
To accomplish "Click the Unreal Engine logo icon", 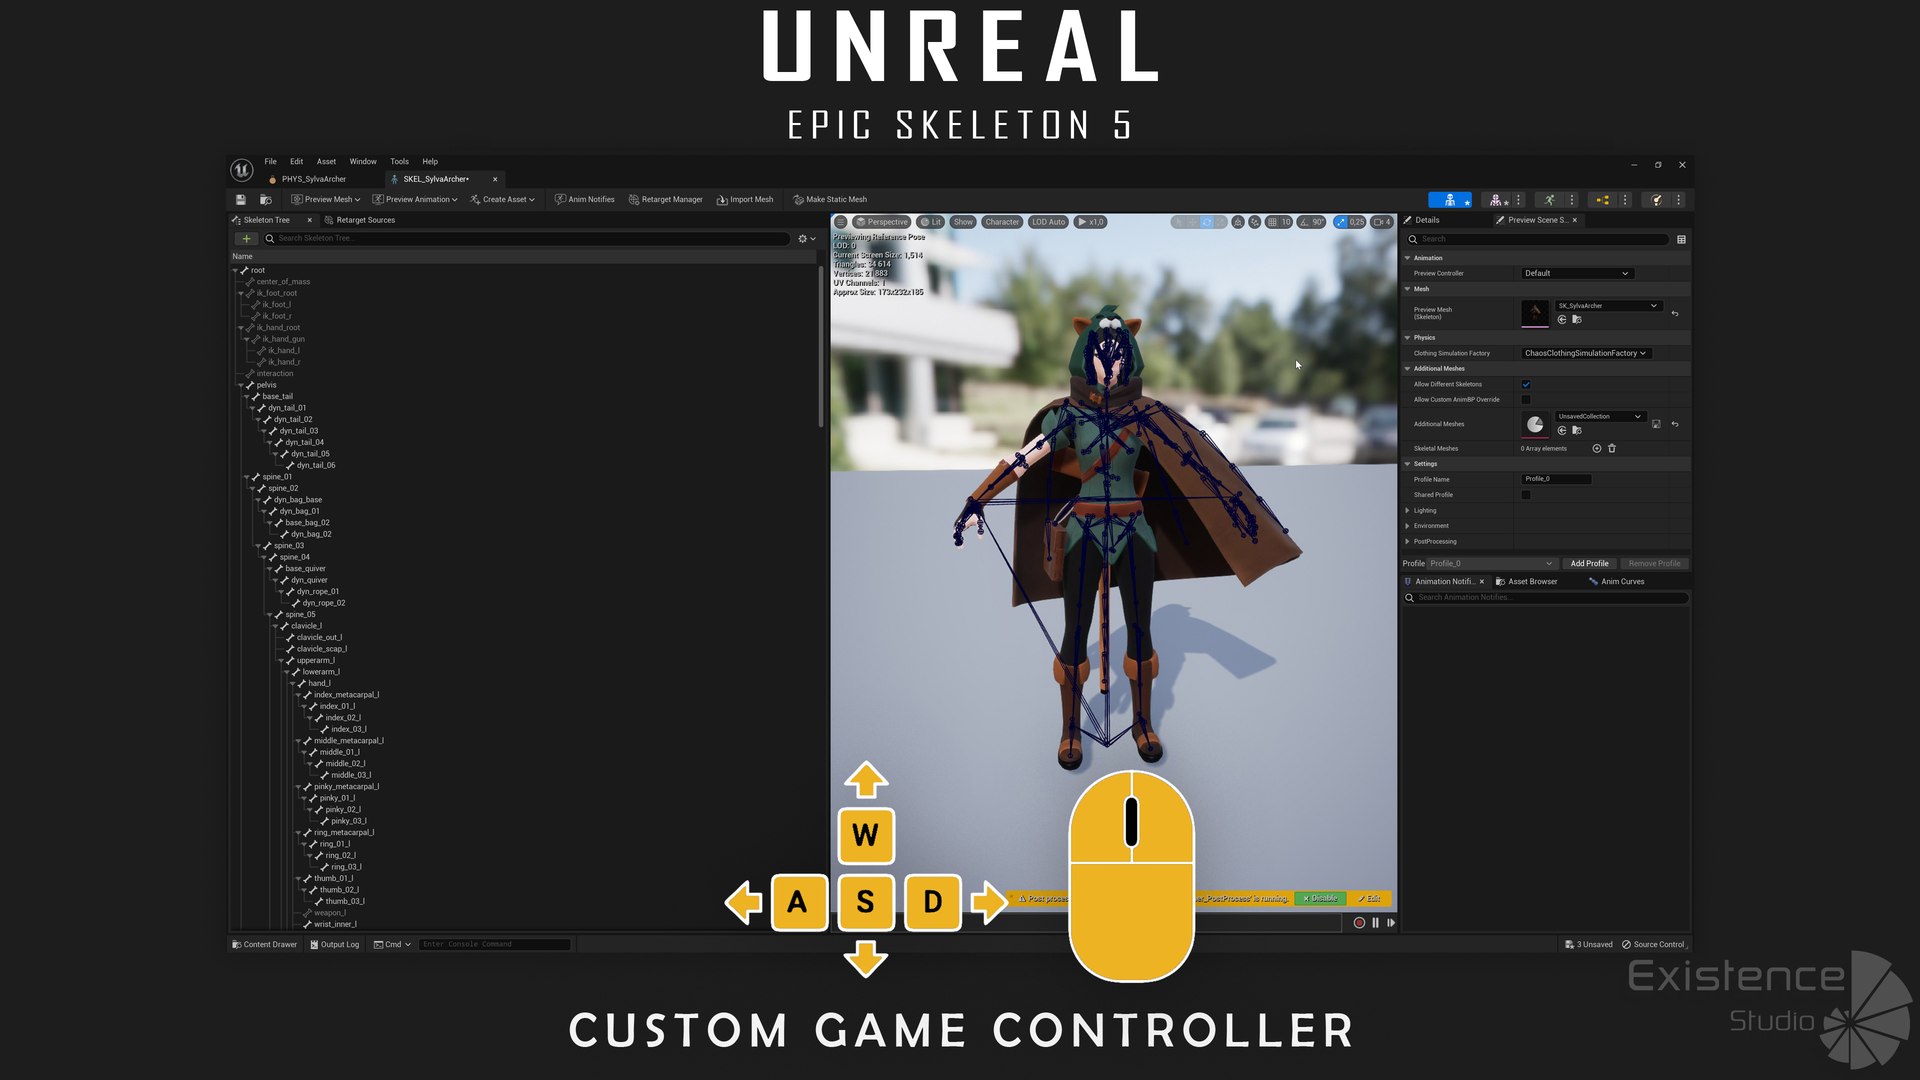I will [x=242, y=170].
